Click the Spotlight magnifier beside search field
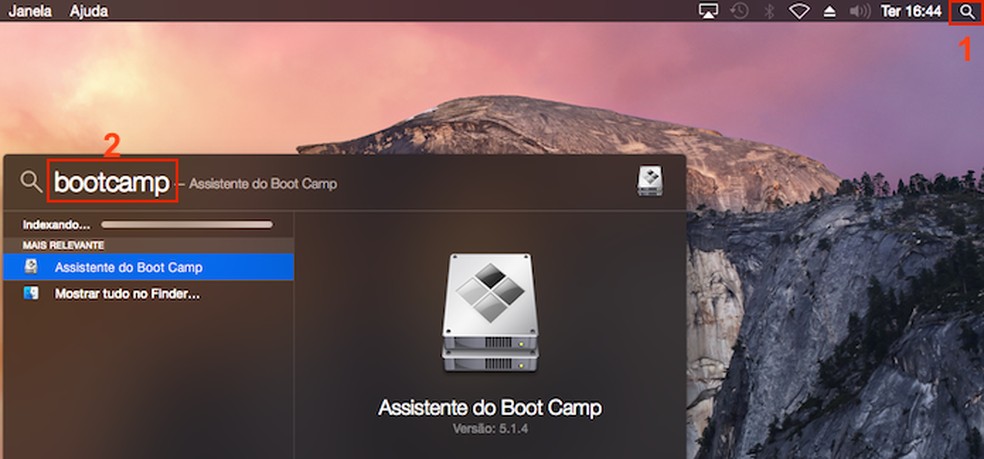 coord(31,182)
